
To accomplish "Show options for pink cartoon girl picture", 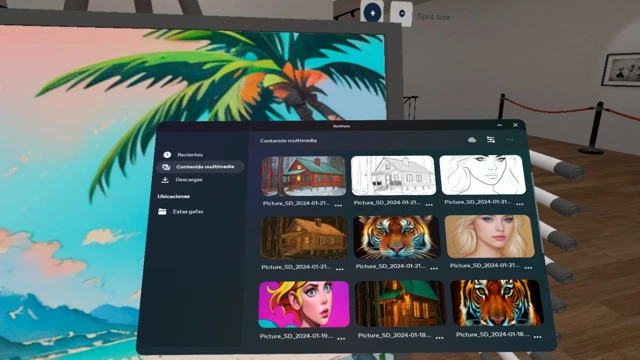I will coord(341,339).
